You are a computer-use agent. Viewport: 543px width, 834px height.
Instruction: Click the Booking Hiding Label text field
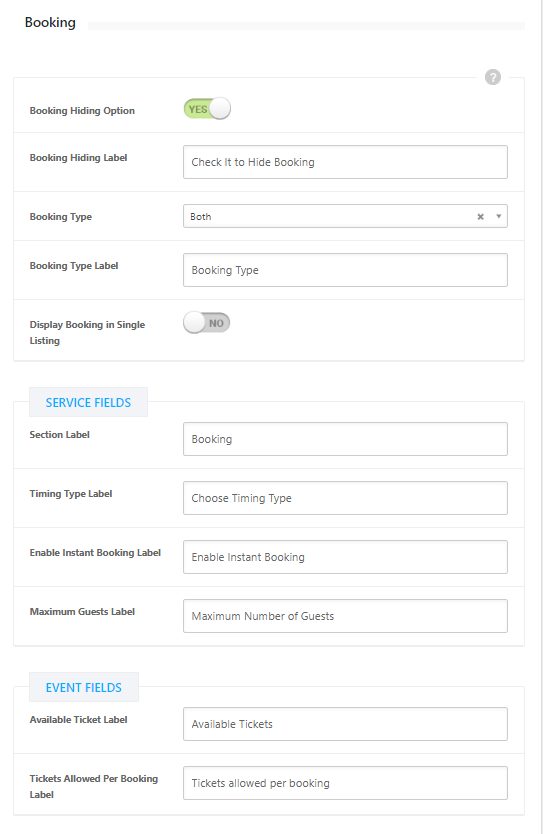(345, 162)
